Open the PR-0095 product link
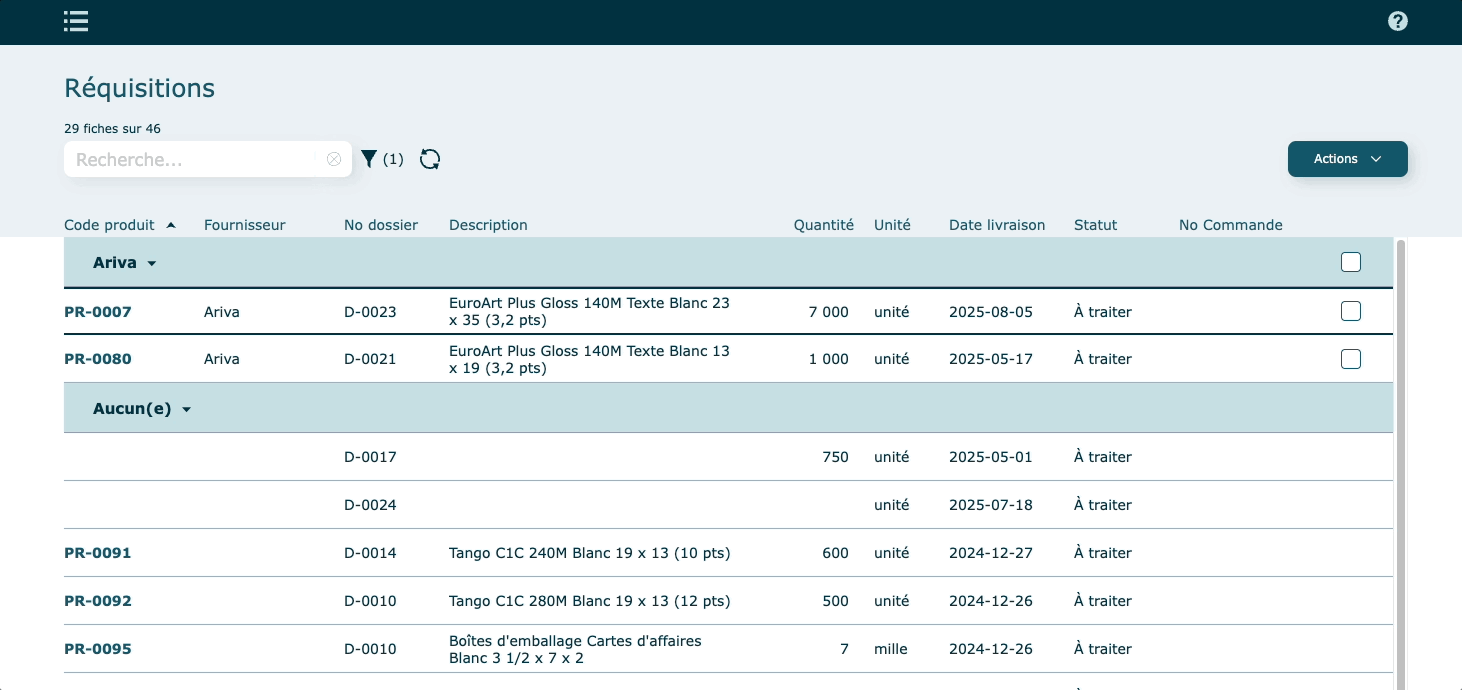The width and height of the screenshot is (1462, 690). pos(97,649)
